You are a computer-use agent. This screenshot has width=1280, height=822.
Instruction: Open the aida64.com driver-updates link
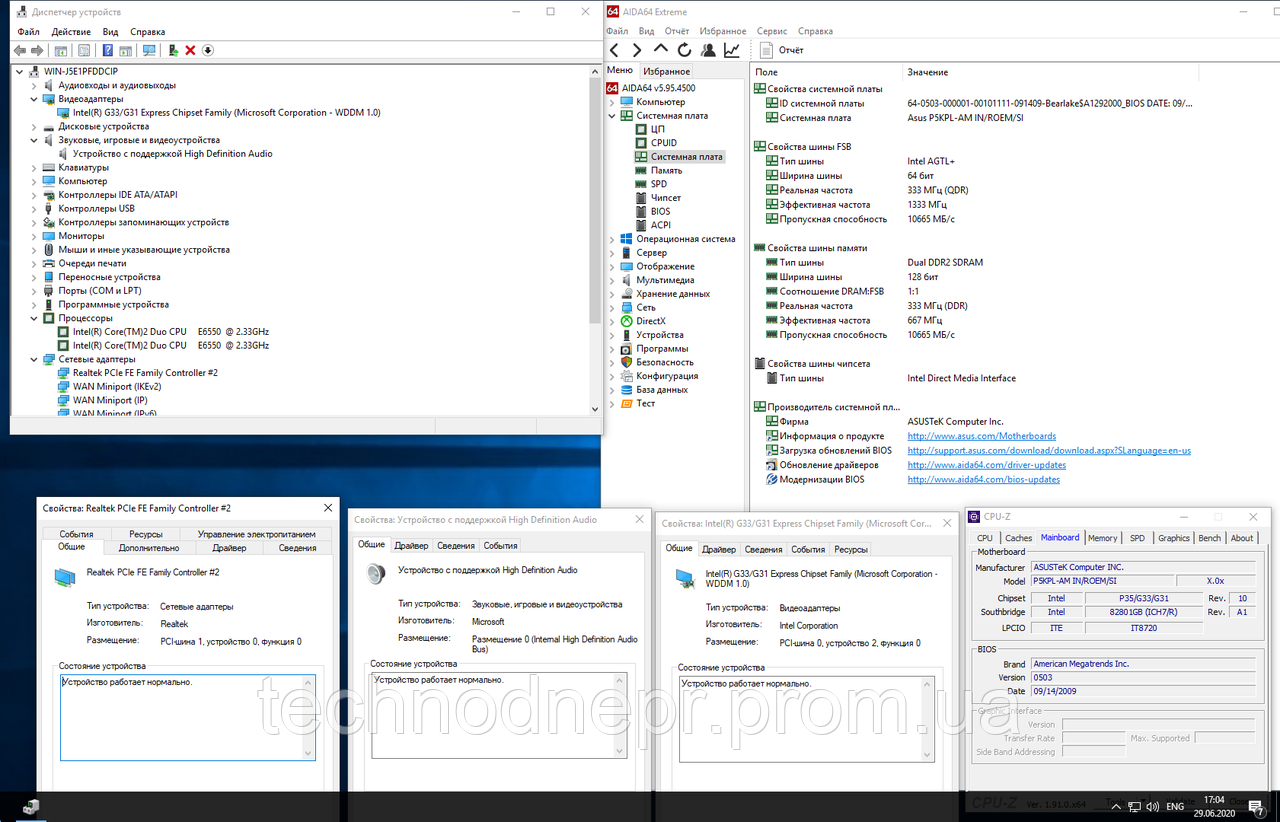point(987,465)
